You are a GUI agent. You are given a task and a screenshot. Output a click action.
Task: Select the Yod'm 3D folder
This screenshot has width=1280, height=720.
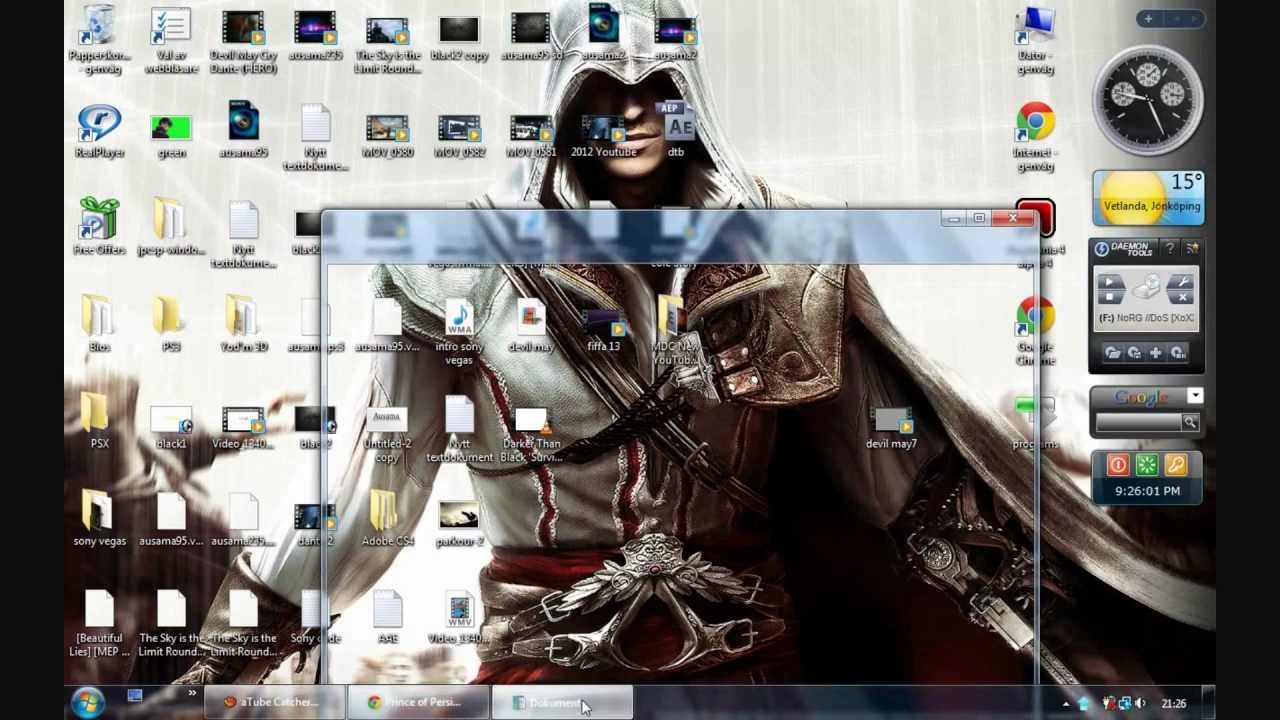243,324
